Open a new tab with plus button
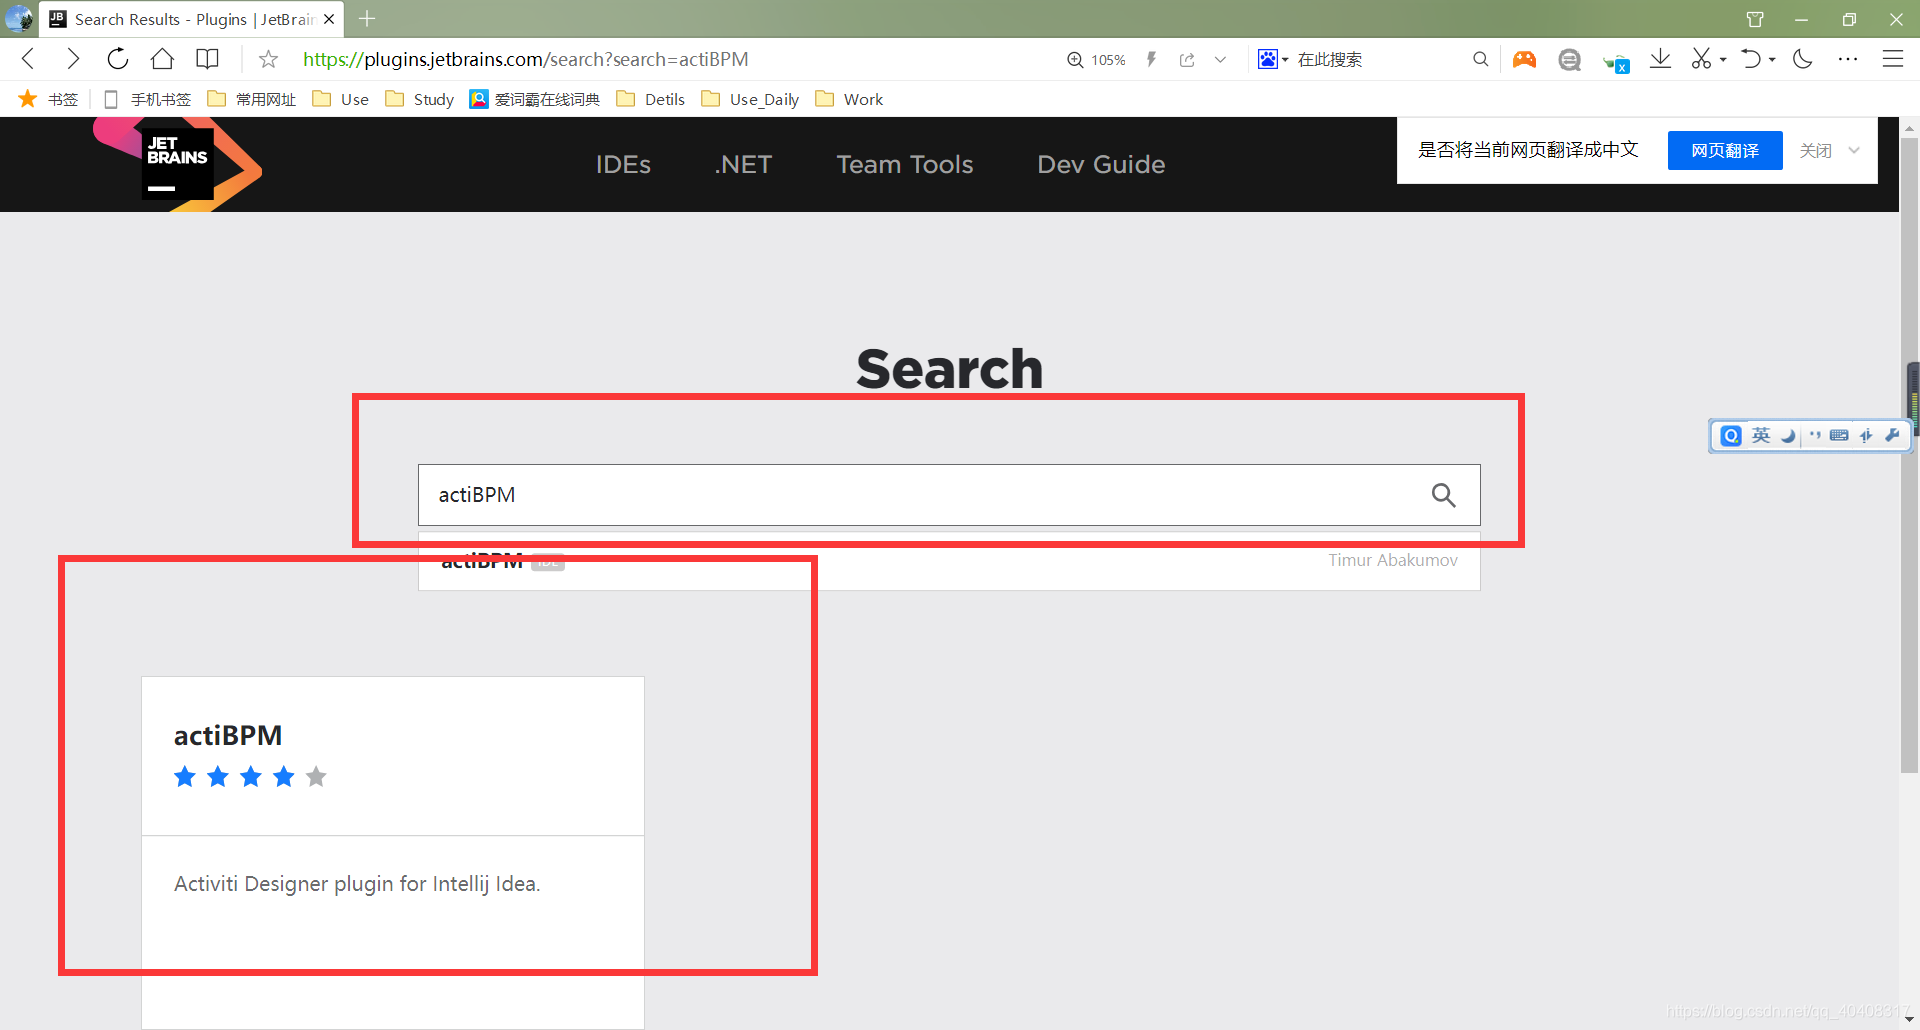1920x1030 pixels. [x=367, y=19]
